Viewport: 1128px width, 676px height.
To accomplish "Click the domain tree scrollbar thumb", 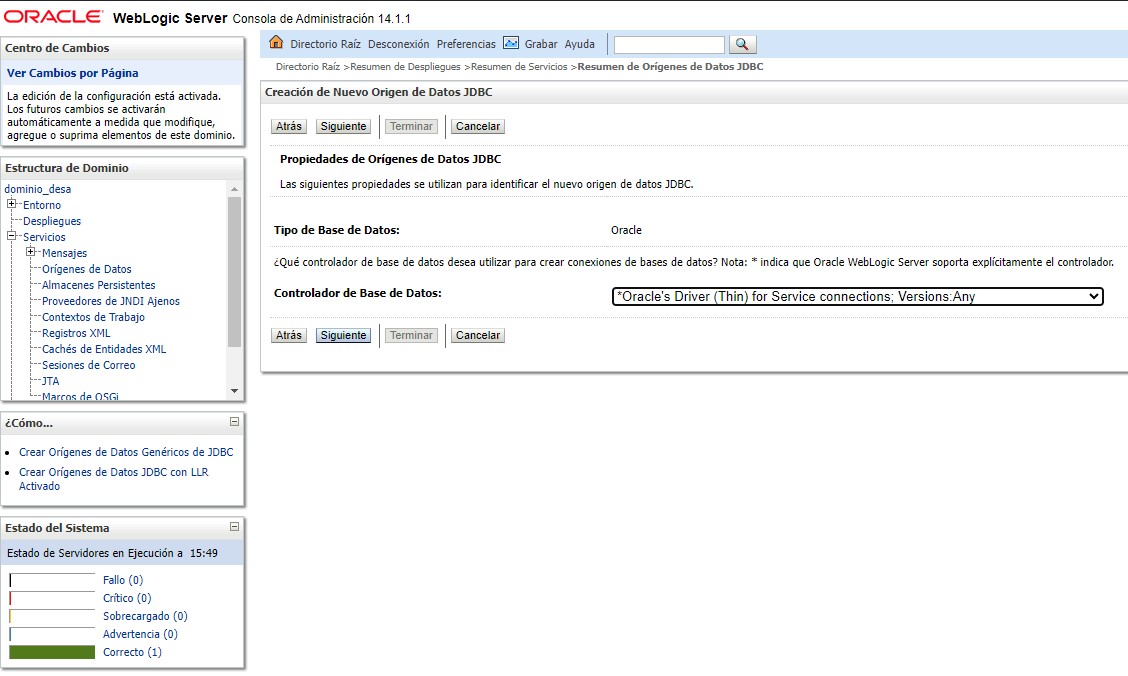I will point(234,272).
